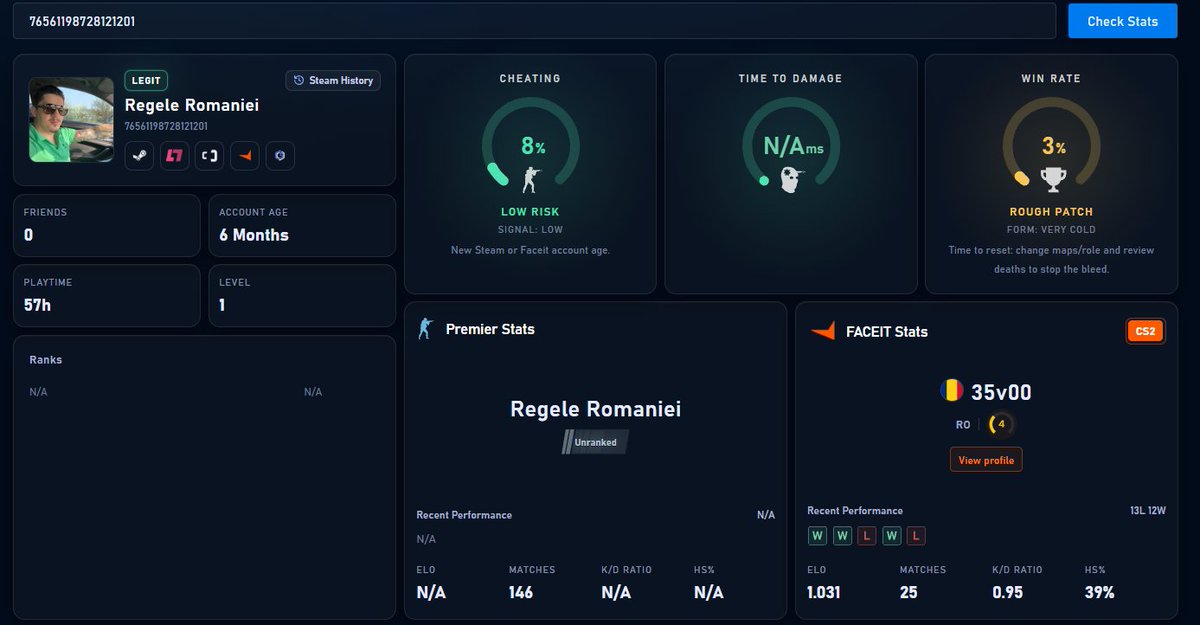1200x625 pixels.
Task: Click the FACEIT K/D ratio '0.95'
Action: coord(1008,593)
